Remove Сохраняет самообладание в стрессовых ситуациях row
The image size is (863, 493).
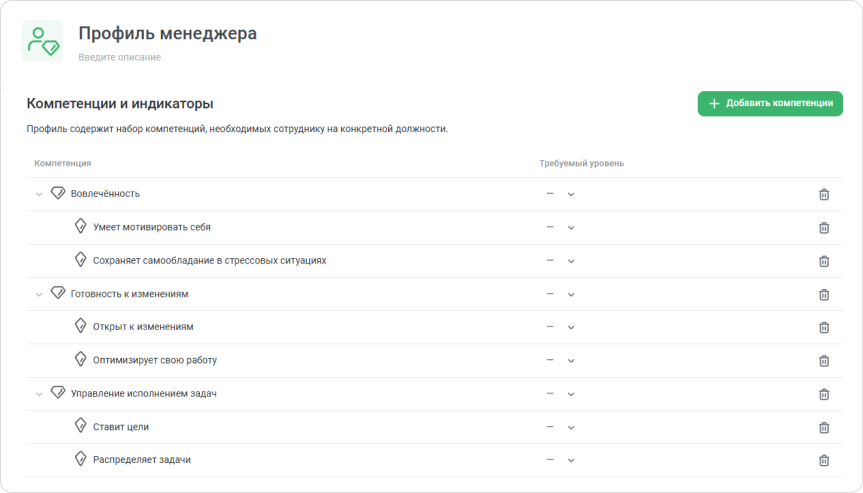(x=824, y=261)
